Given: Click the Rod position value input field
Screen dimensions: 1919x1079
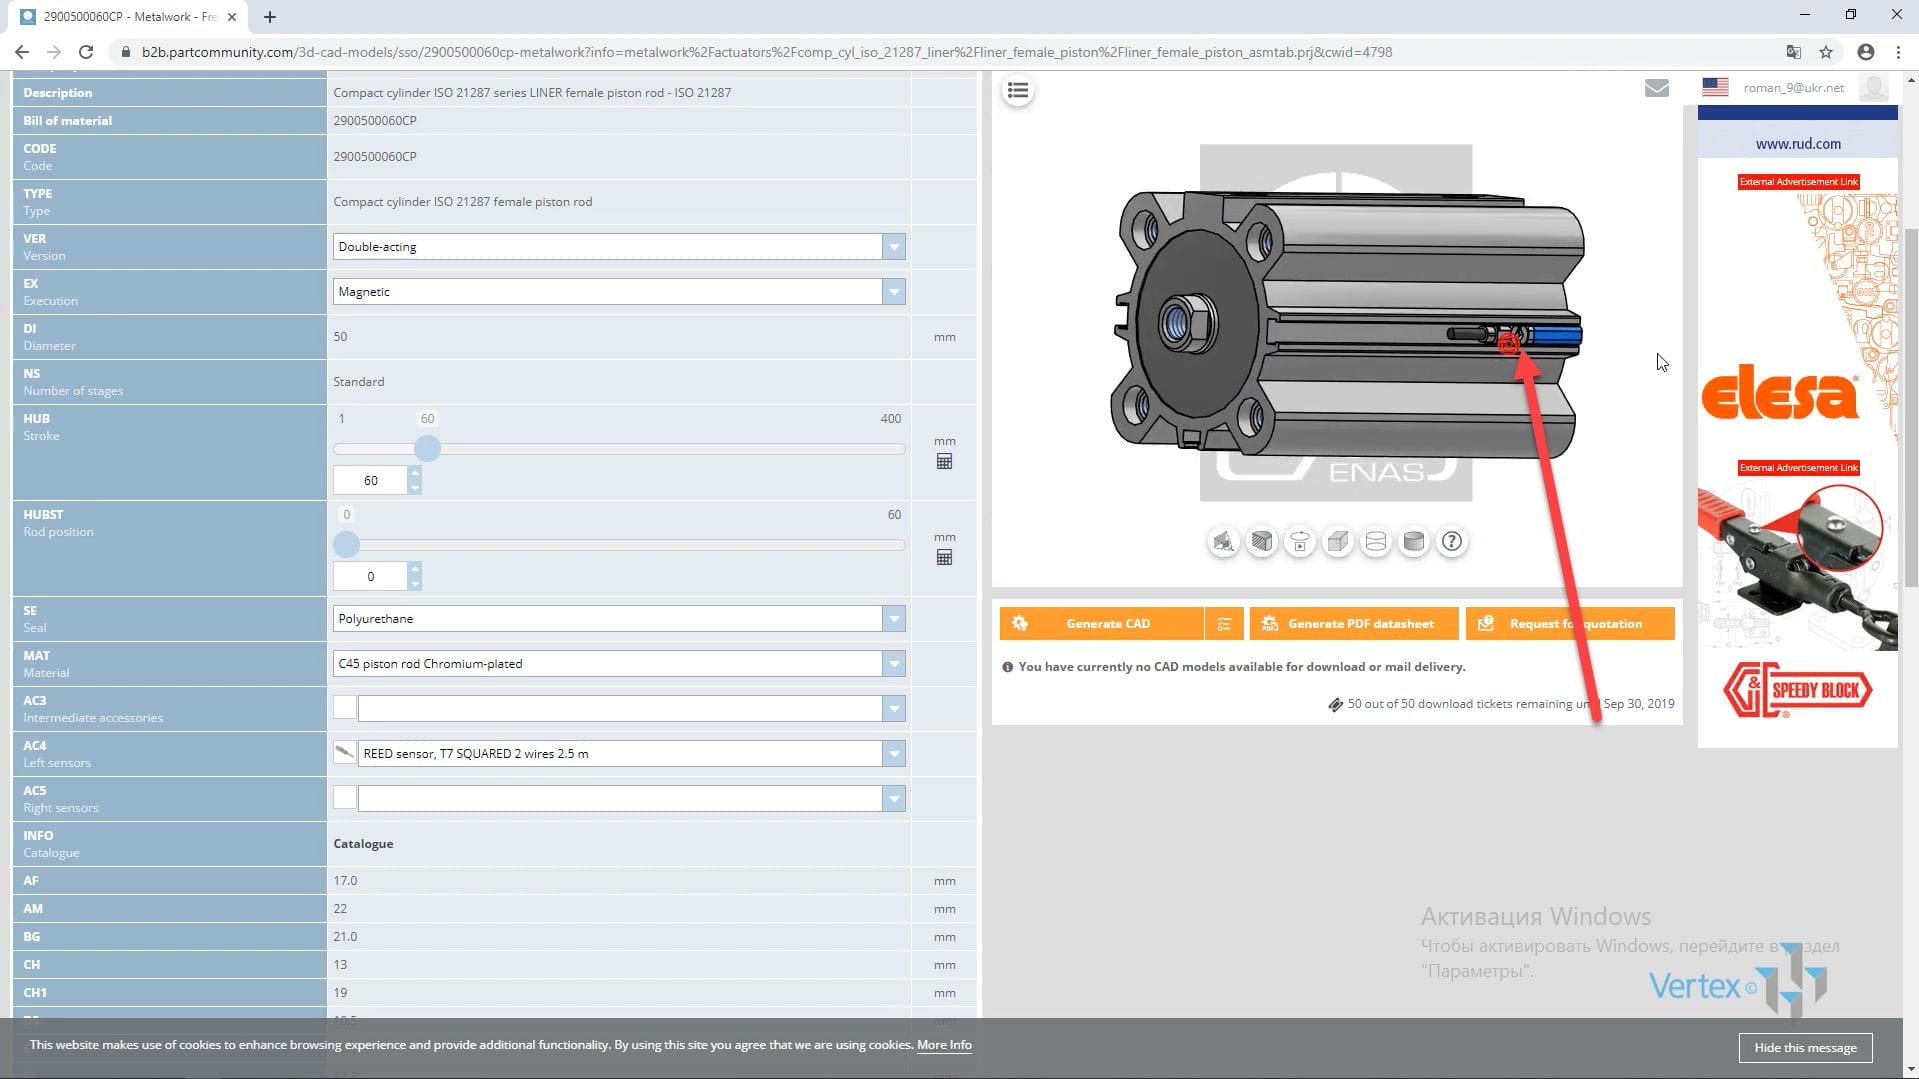Looking at the screenshot, I should point(371,577).
